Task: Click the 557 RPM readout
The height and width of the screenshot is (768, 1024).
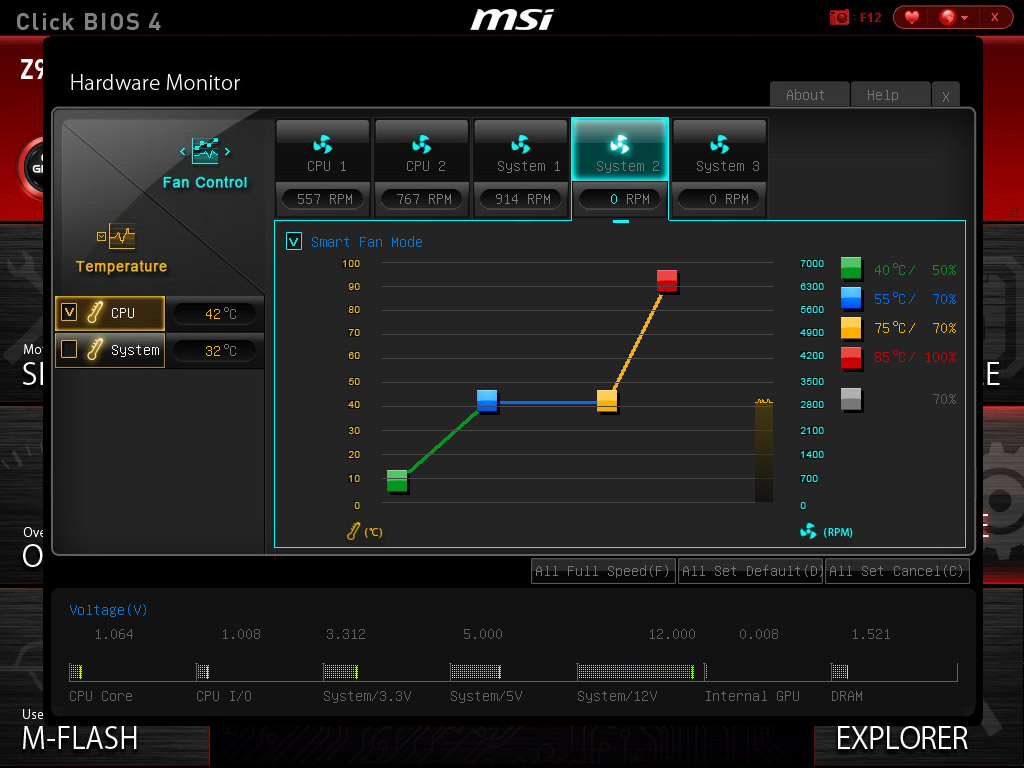Action: (x=325, y=199)
